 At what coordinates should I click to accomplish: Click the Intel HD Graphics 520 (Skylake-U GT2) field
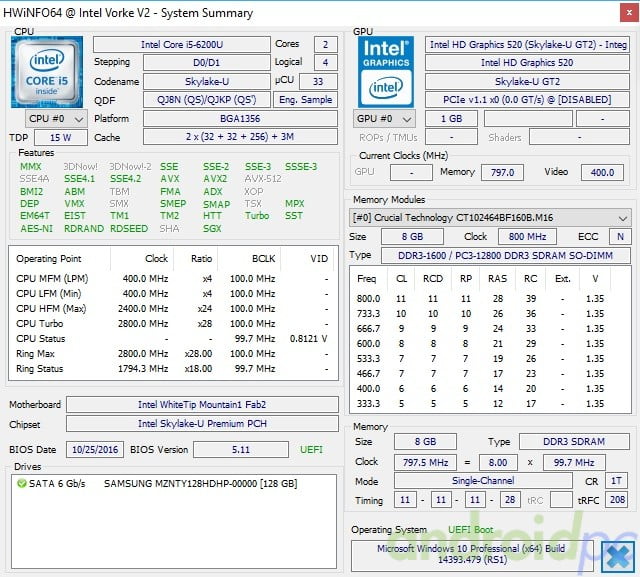527,44
